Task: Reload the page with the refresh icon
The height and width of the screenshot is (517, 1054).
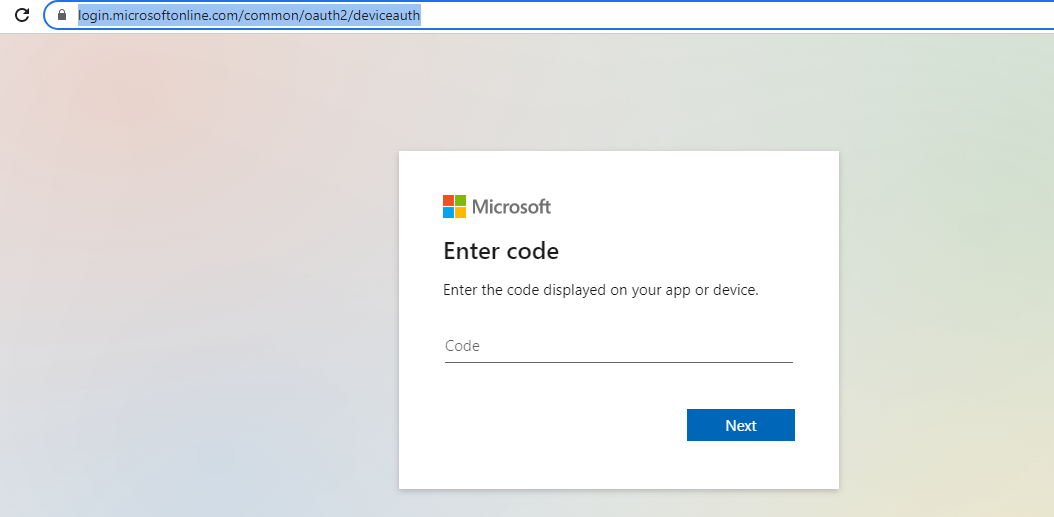Action: pos(22,15)
